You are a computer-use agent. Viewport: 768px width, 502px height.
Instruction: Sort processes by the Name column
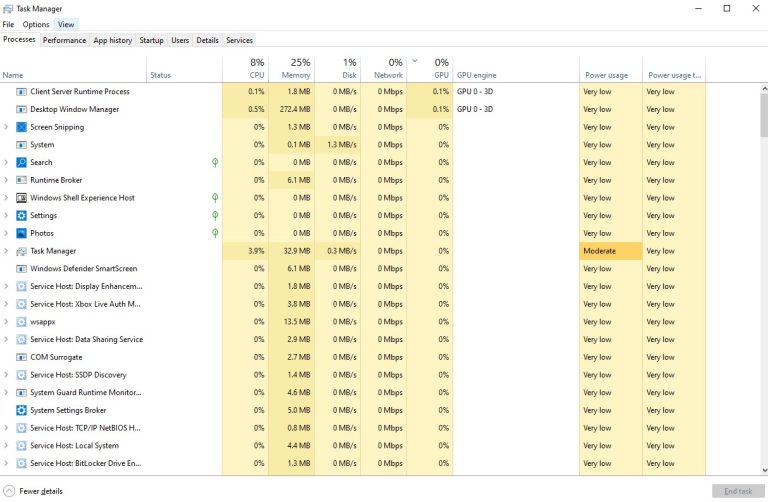click(73, 70)
